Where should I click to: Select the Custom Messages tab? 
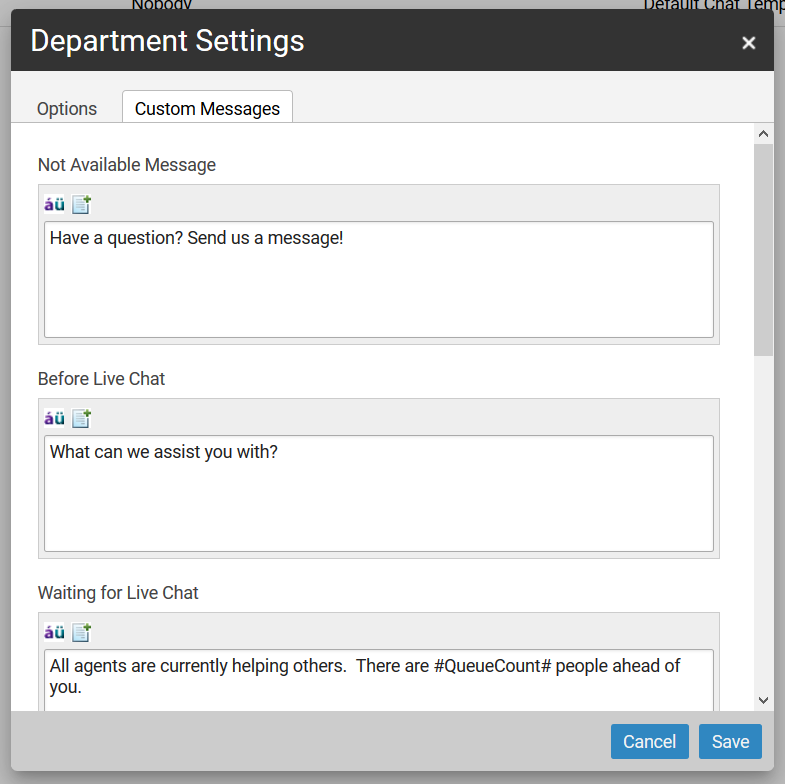coord(207,109)
